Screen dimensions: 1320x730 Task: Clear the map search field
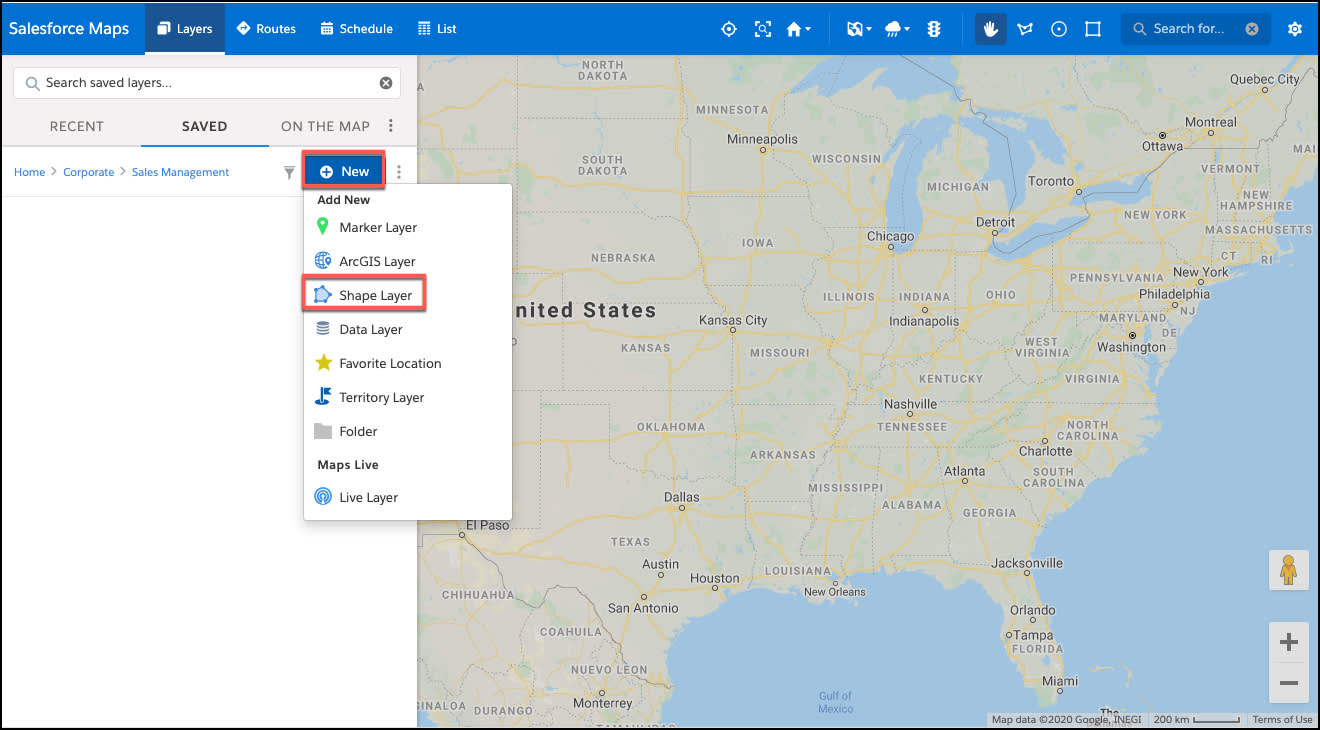1252,29
